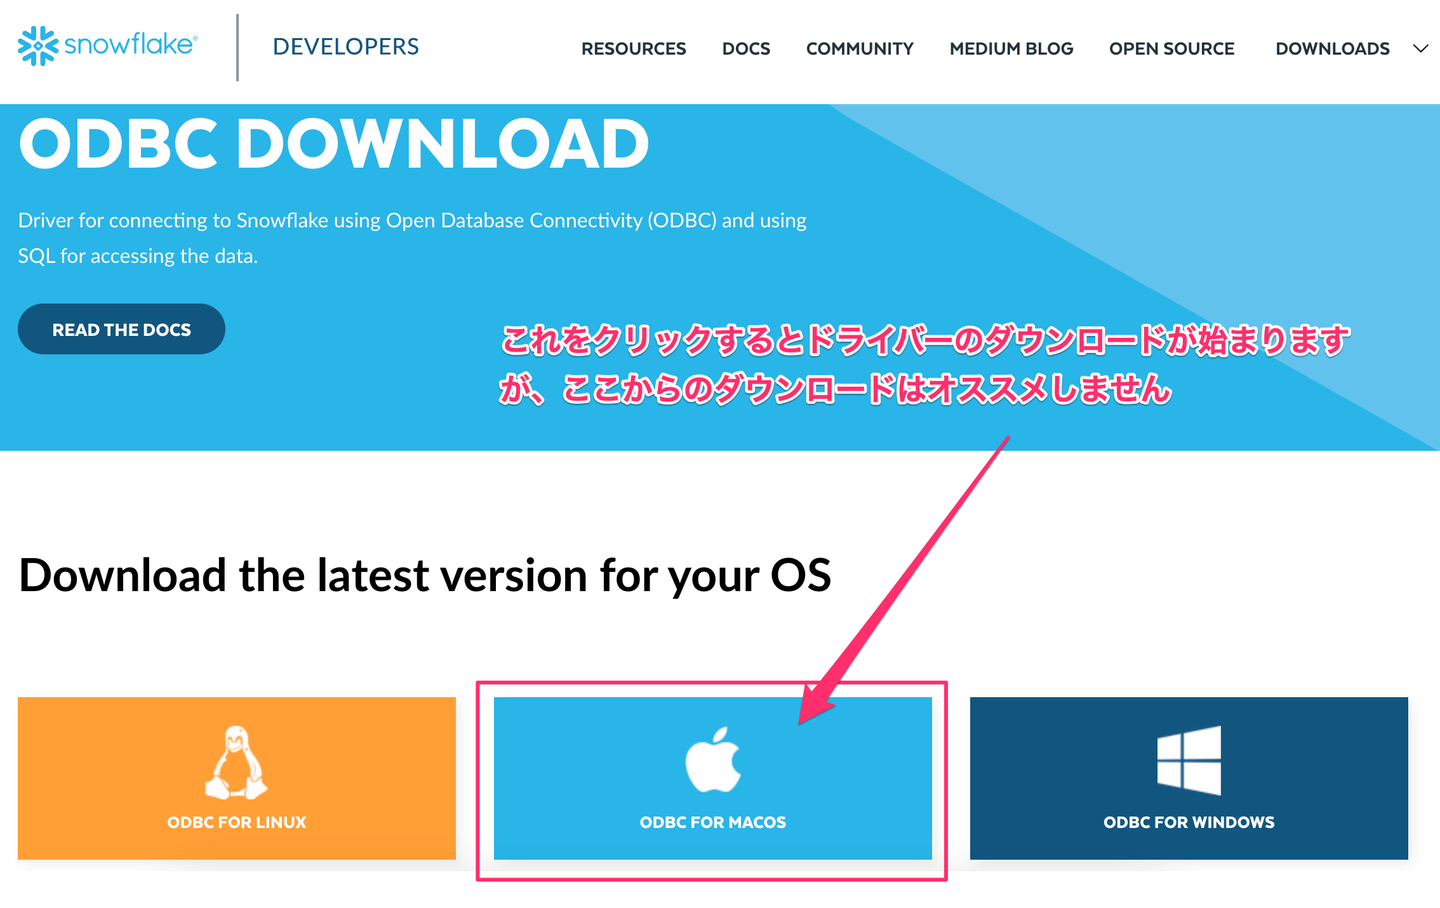Select the ODBC FOR WINDOWS label

point(1189,822)
